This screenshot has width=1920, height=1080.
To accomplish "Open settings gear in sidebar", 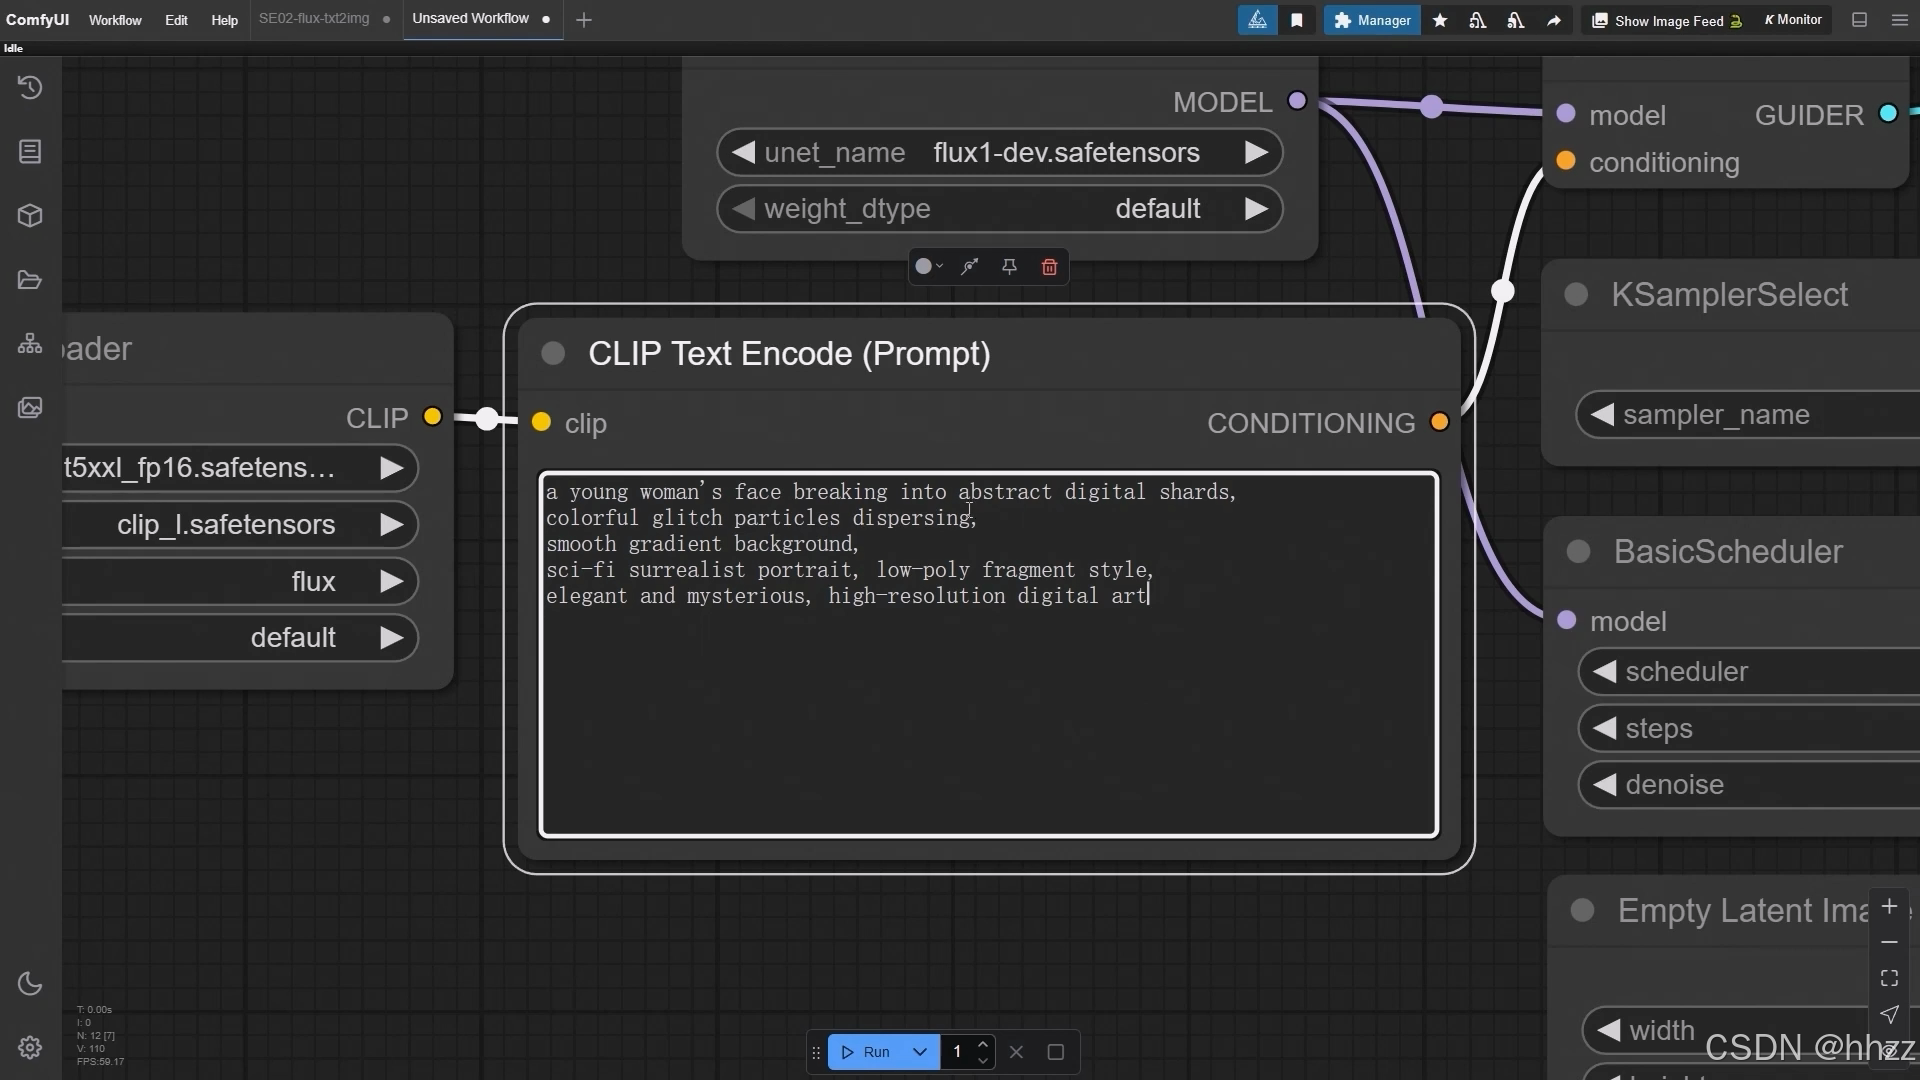I will tap(30, 1047).
